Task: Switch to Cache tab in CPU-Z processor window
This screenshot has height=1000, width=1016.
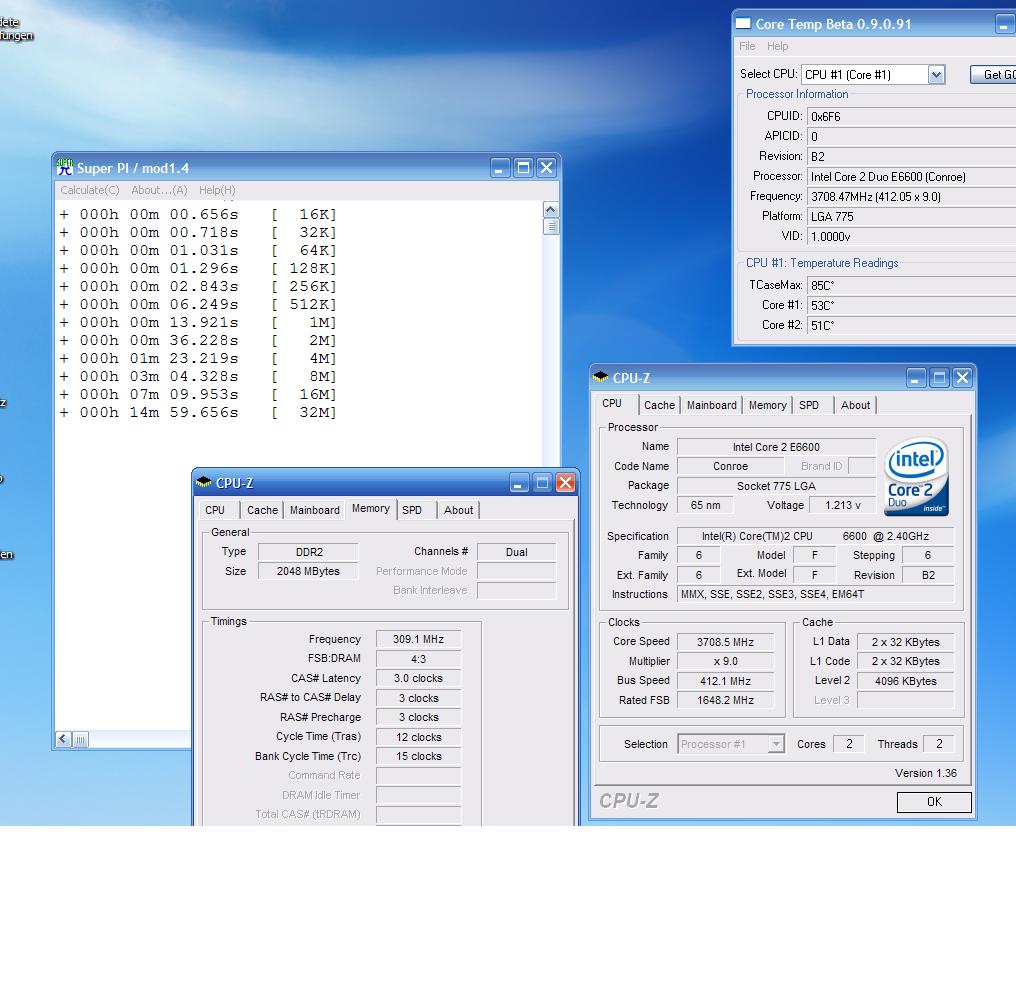Action: pyautogui.click(x=659, y=405)
